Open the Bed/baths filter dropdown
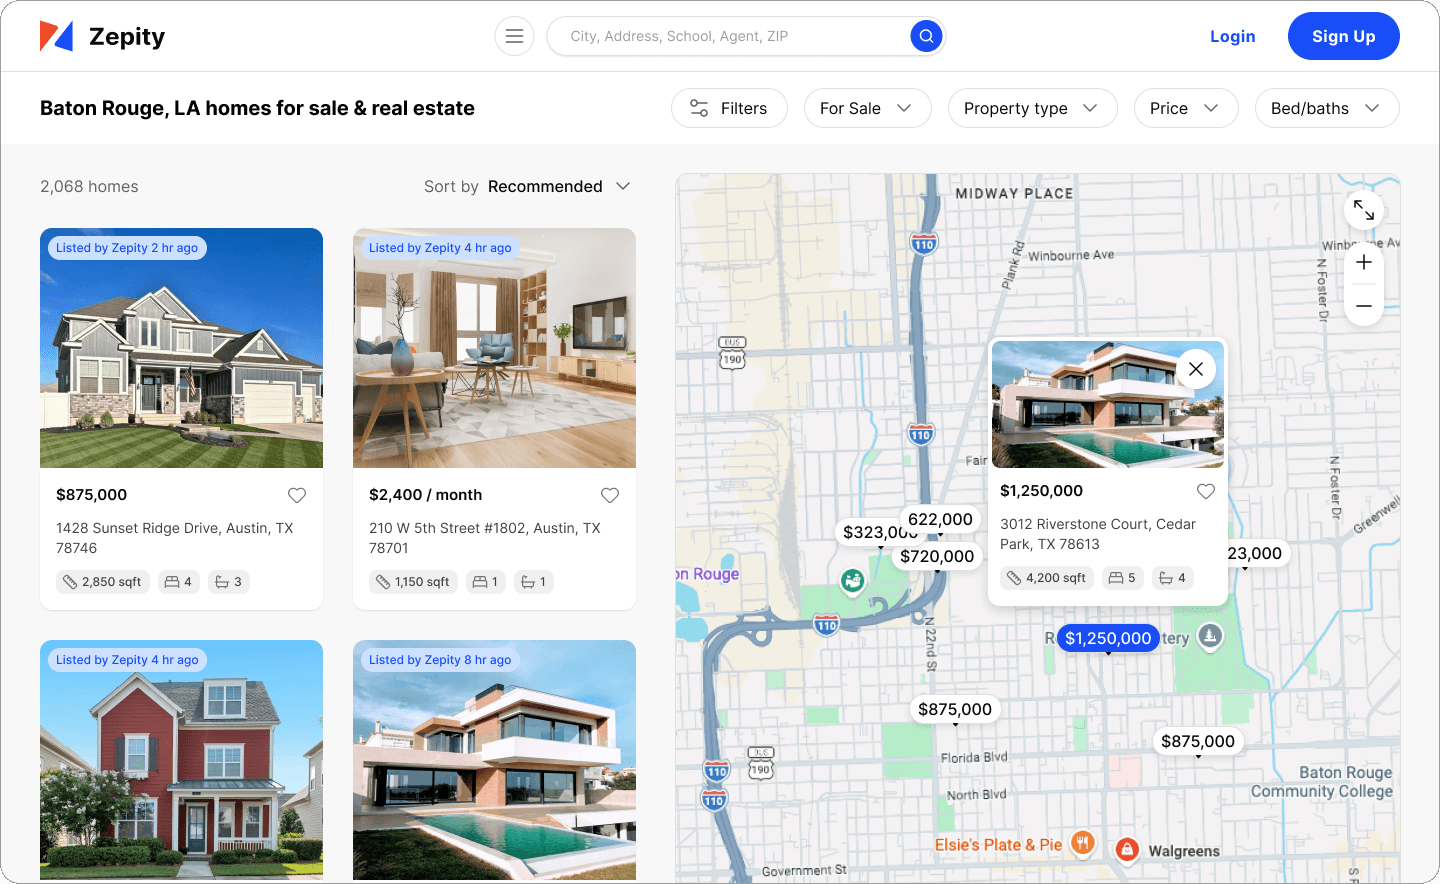The height and width of the screenshot is (884, 1440). [x=1327, y=108]
